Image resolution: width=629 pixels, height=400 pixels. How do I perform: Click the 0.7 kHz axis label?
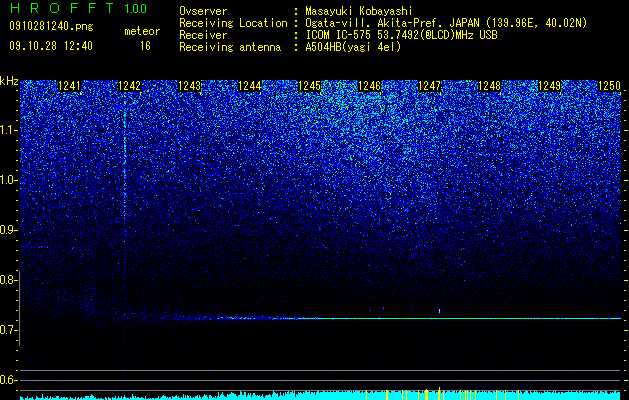coord(9,330)
